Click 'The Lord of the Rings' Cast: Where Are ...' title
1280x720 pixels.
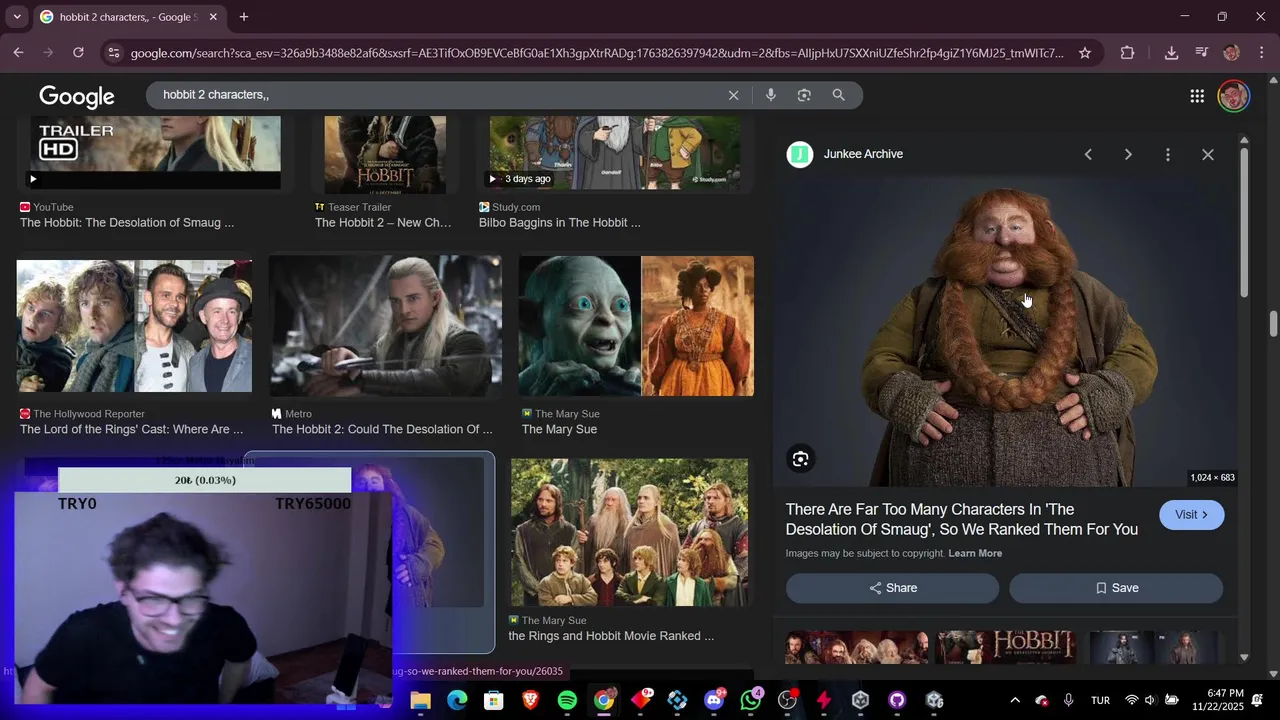[131, 429]
